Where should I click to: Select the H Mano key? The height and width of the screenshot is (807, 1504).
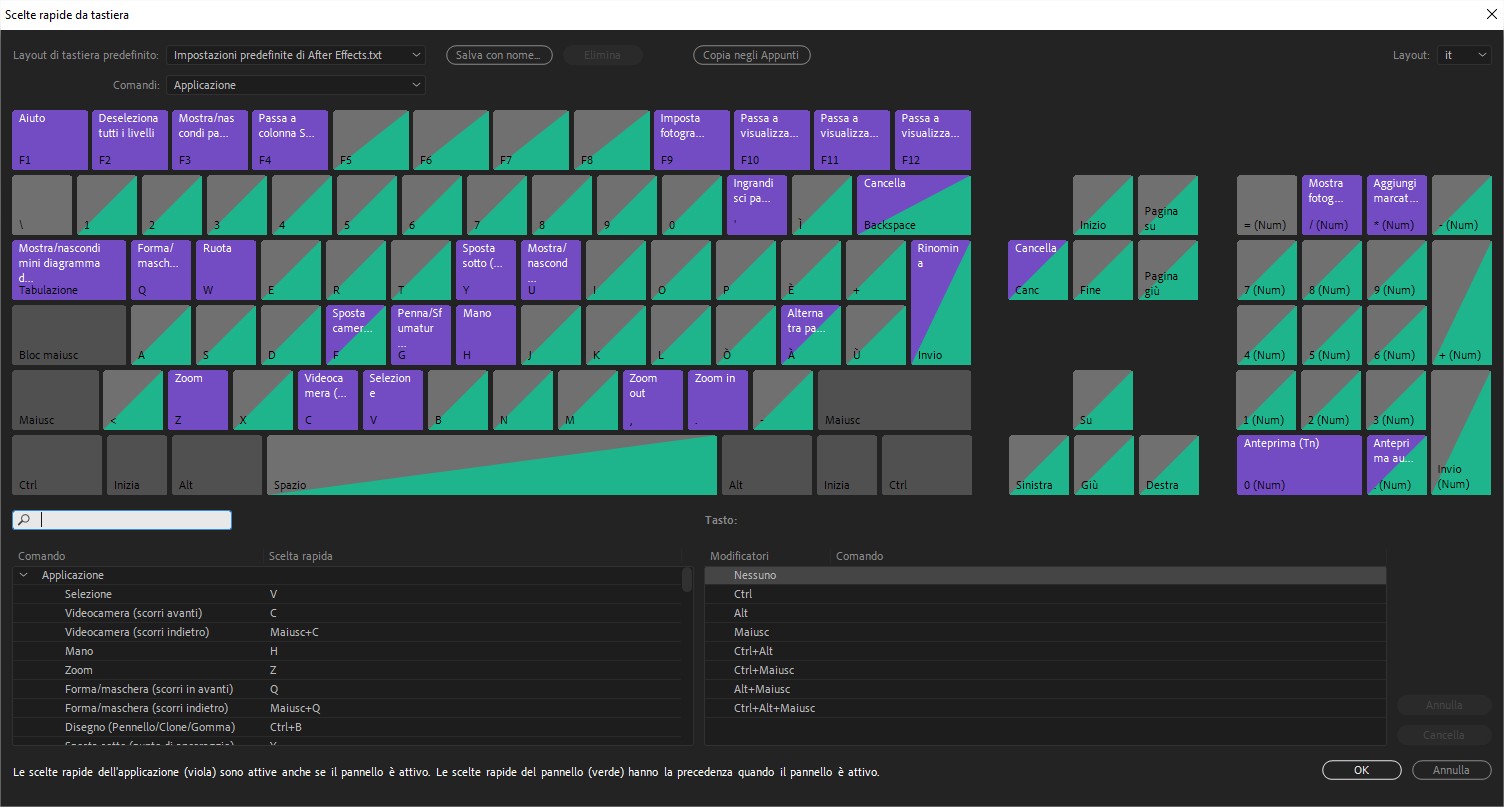[486, 335]
